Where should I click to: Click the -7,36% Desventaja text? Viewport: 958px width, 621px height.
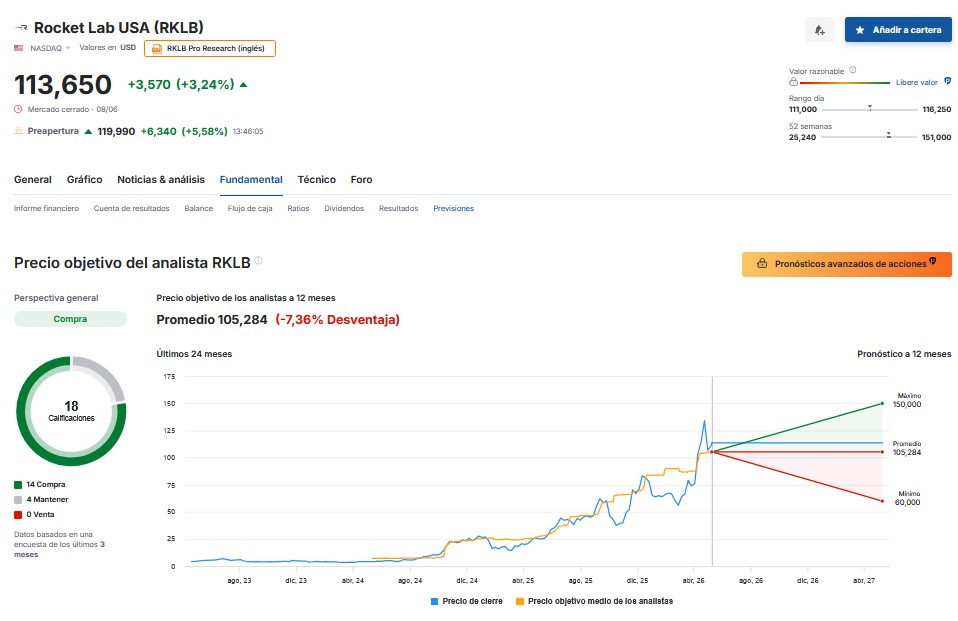tap(337, 320)
